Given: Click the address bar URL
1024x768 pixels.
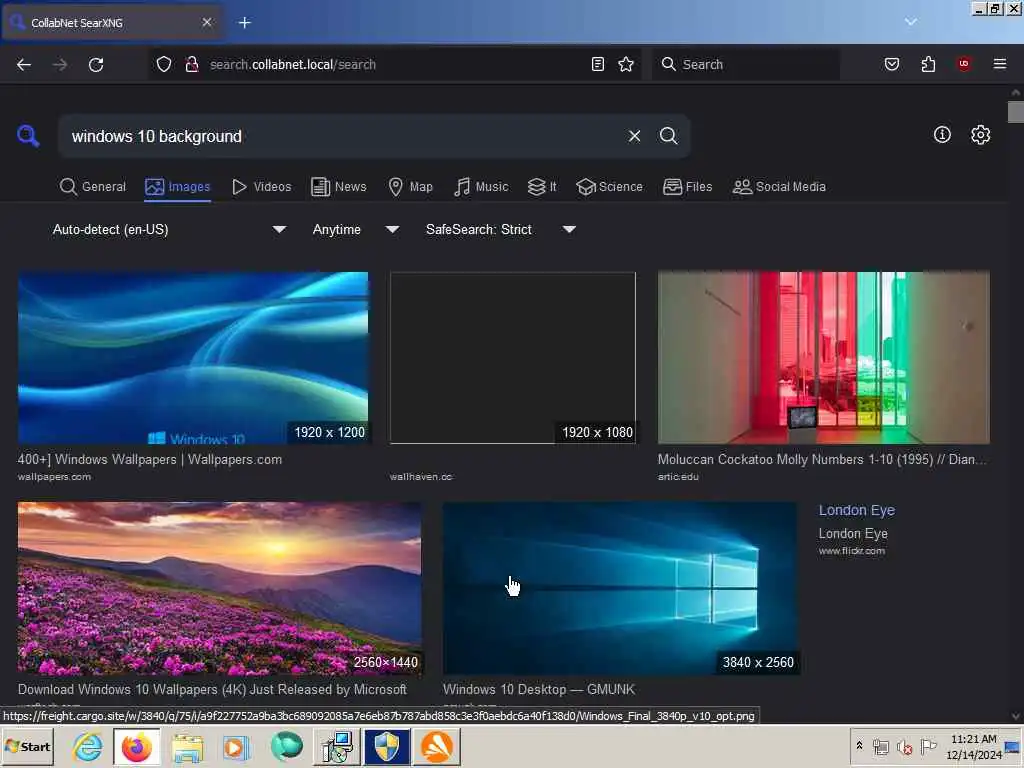Looking at the screenshot, I should tap(293, 64).
